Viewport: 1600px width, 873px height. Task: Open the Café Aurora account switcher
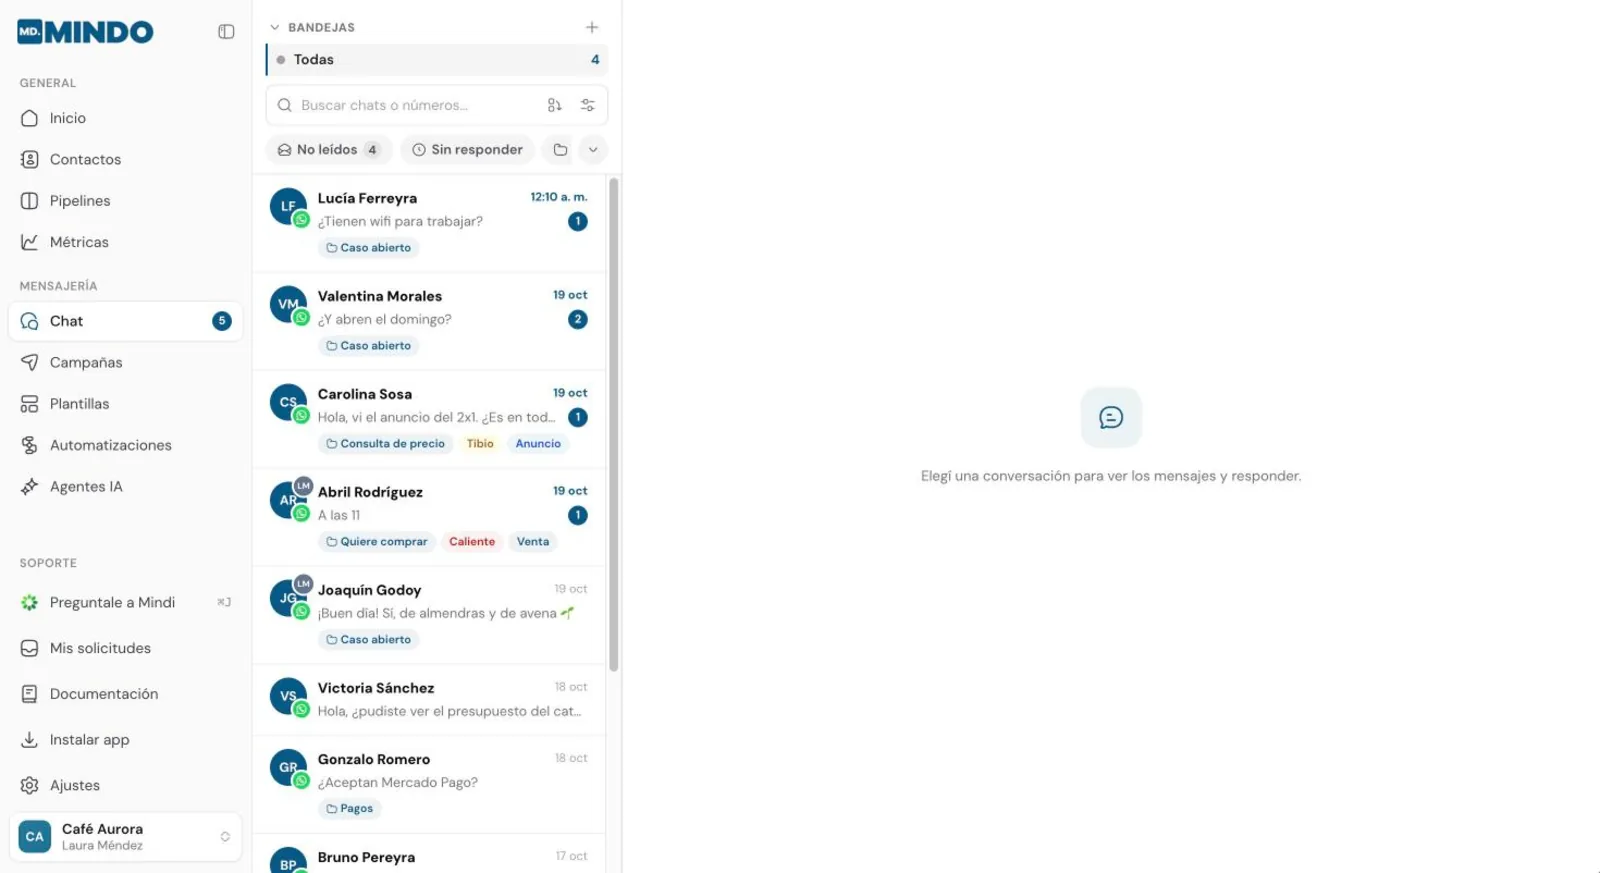(x=126, y=837)
